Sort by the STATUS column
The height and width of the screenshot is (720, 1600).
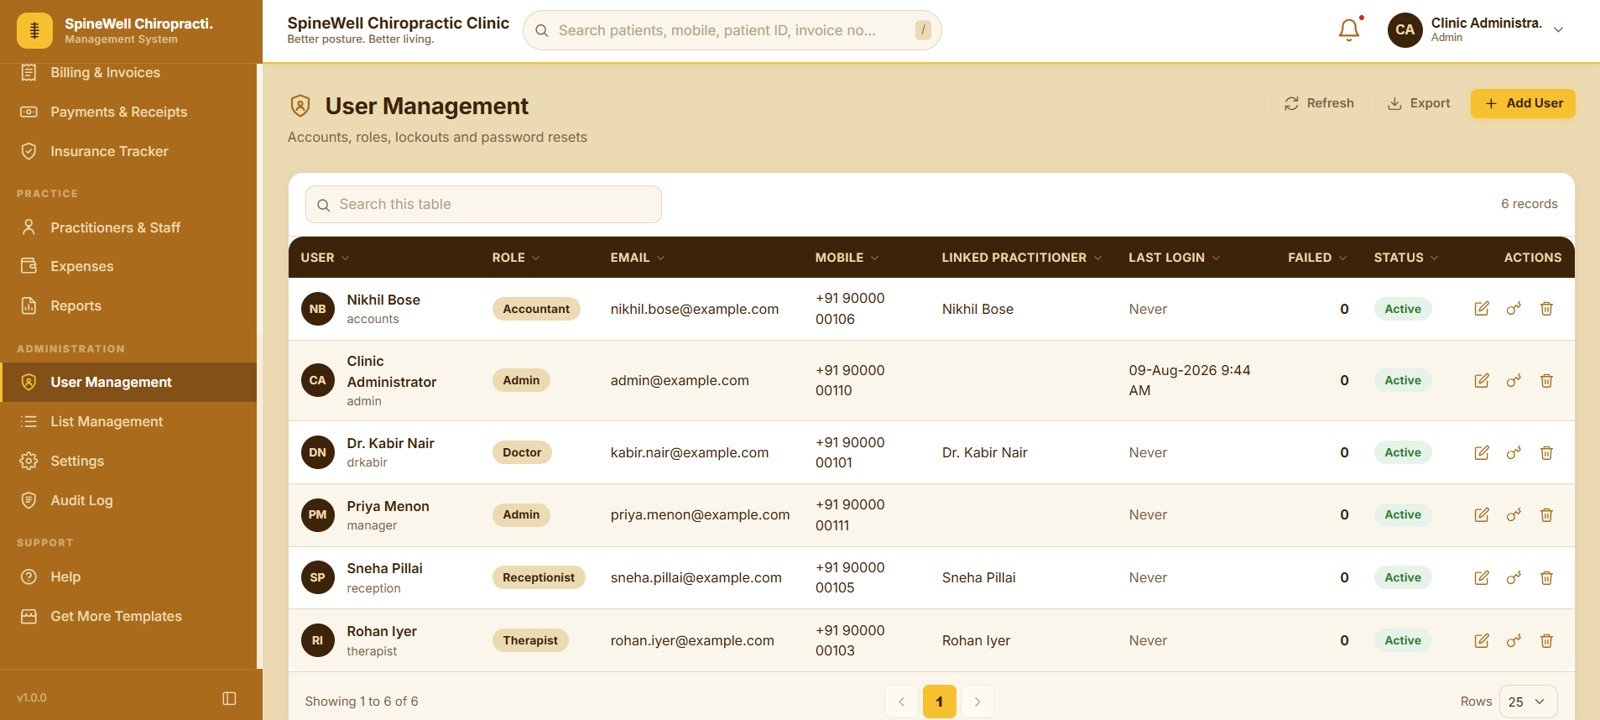point(1406,257)
